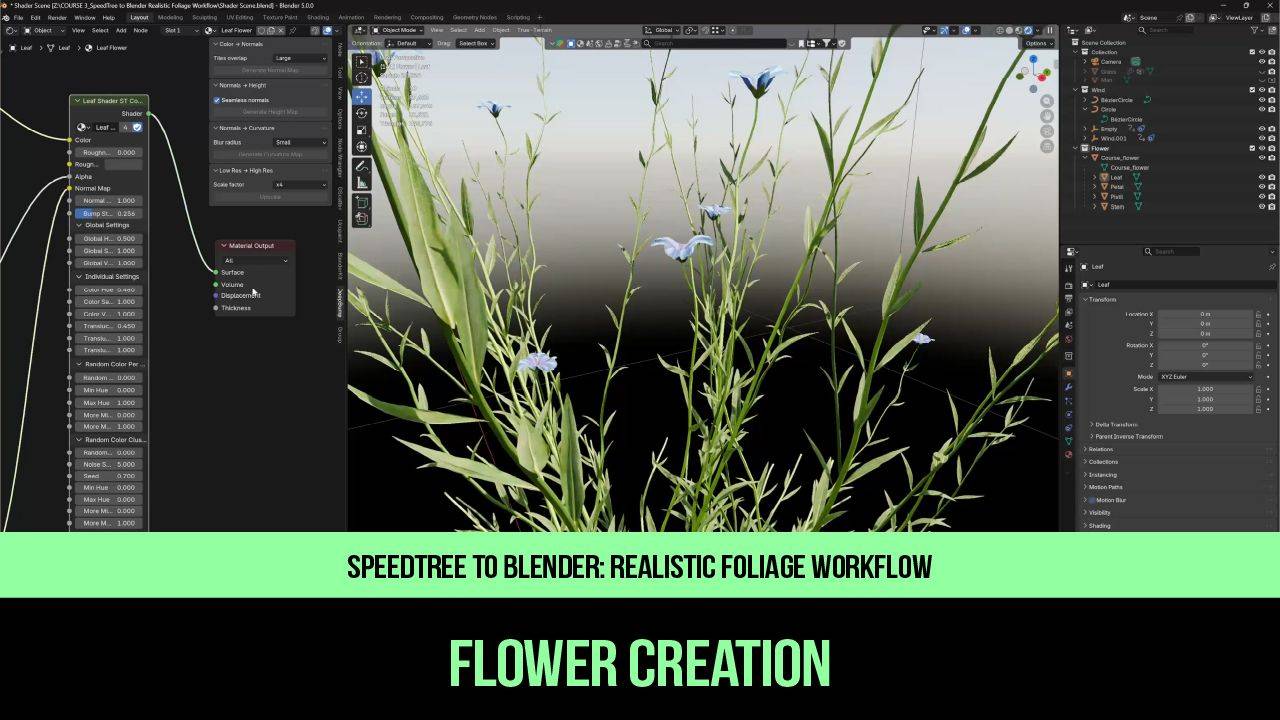Activate the Scale tool icon
This screenshot has width=1280, height=720.
pyautogui.click(x=361, y=130)
